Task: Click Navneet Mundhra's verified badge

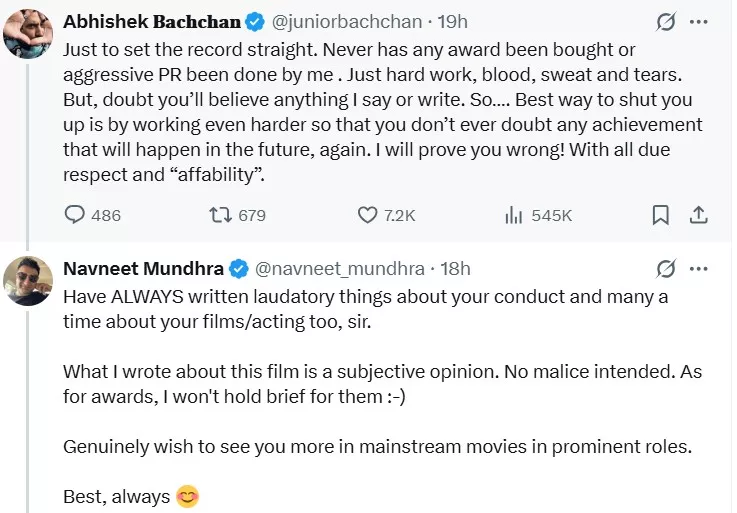Action: click(239, 269)
